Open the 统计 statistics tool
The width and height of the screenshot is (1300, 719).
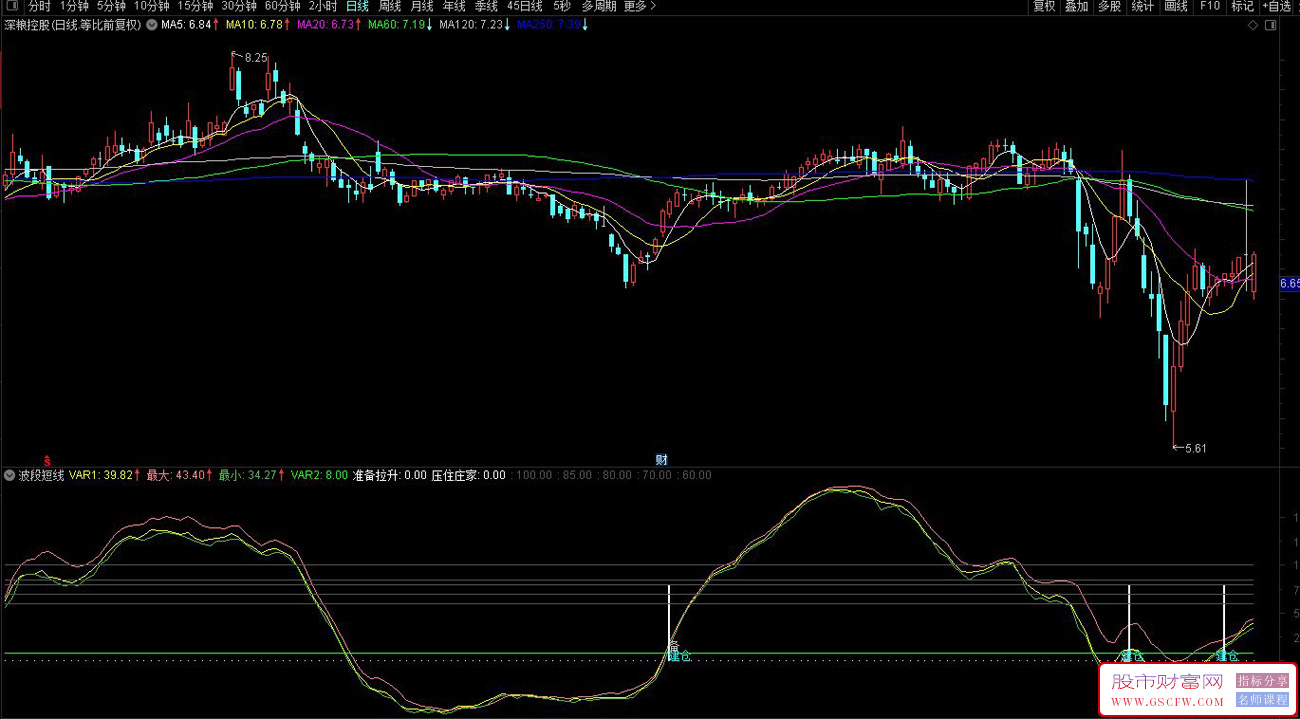tap(1142, 6)
